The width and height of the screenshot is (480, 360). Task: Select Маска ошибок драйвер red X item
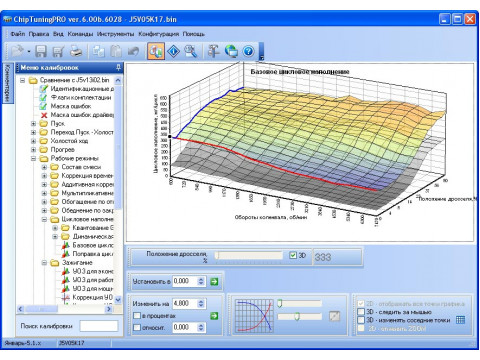pyautogui.click(x=77, y=115)
